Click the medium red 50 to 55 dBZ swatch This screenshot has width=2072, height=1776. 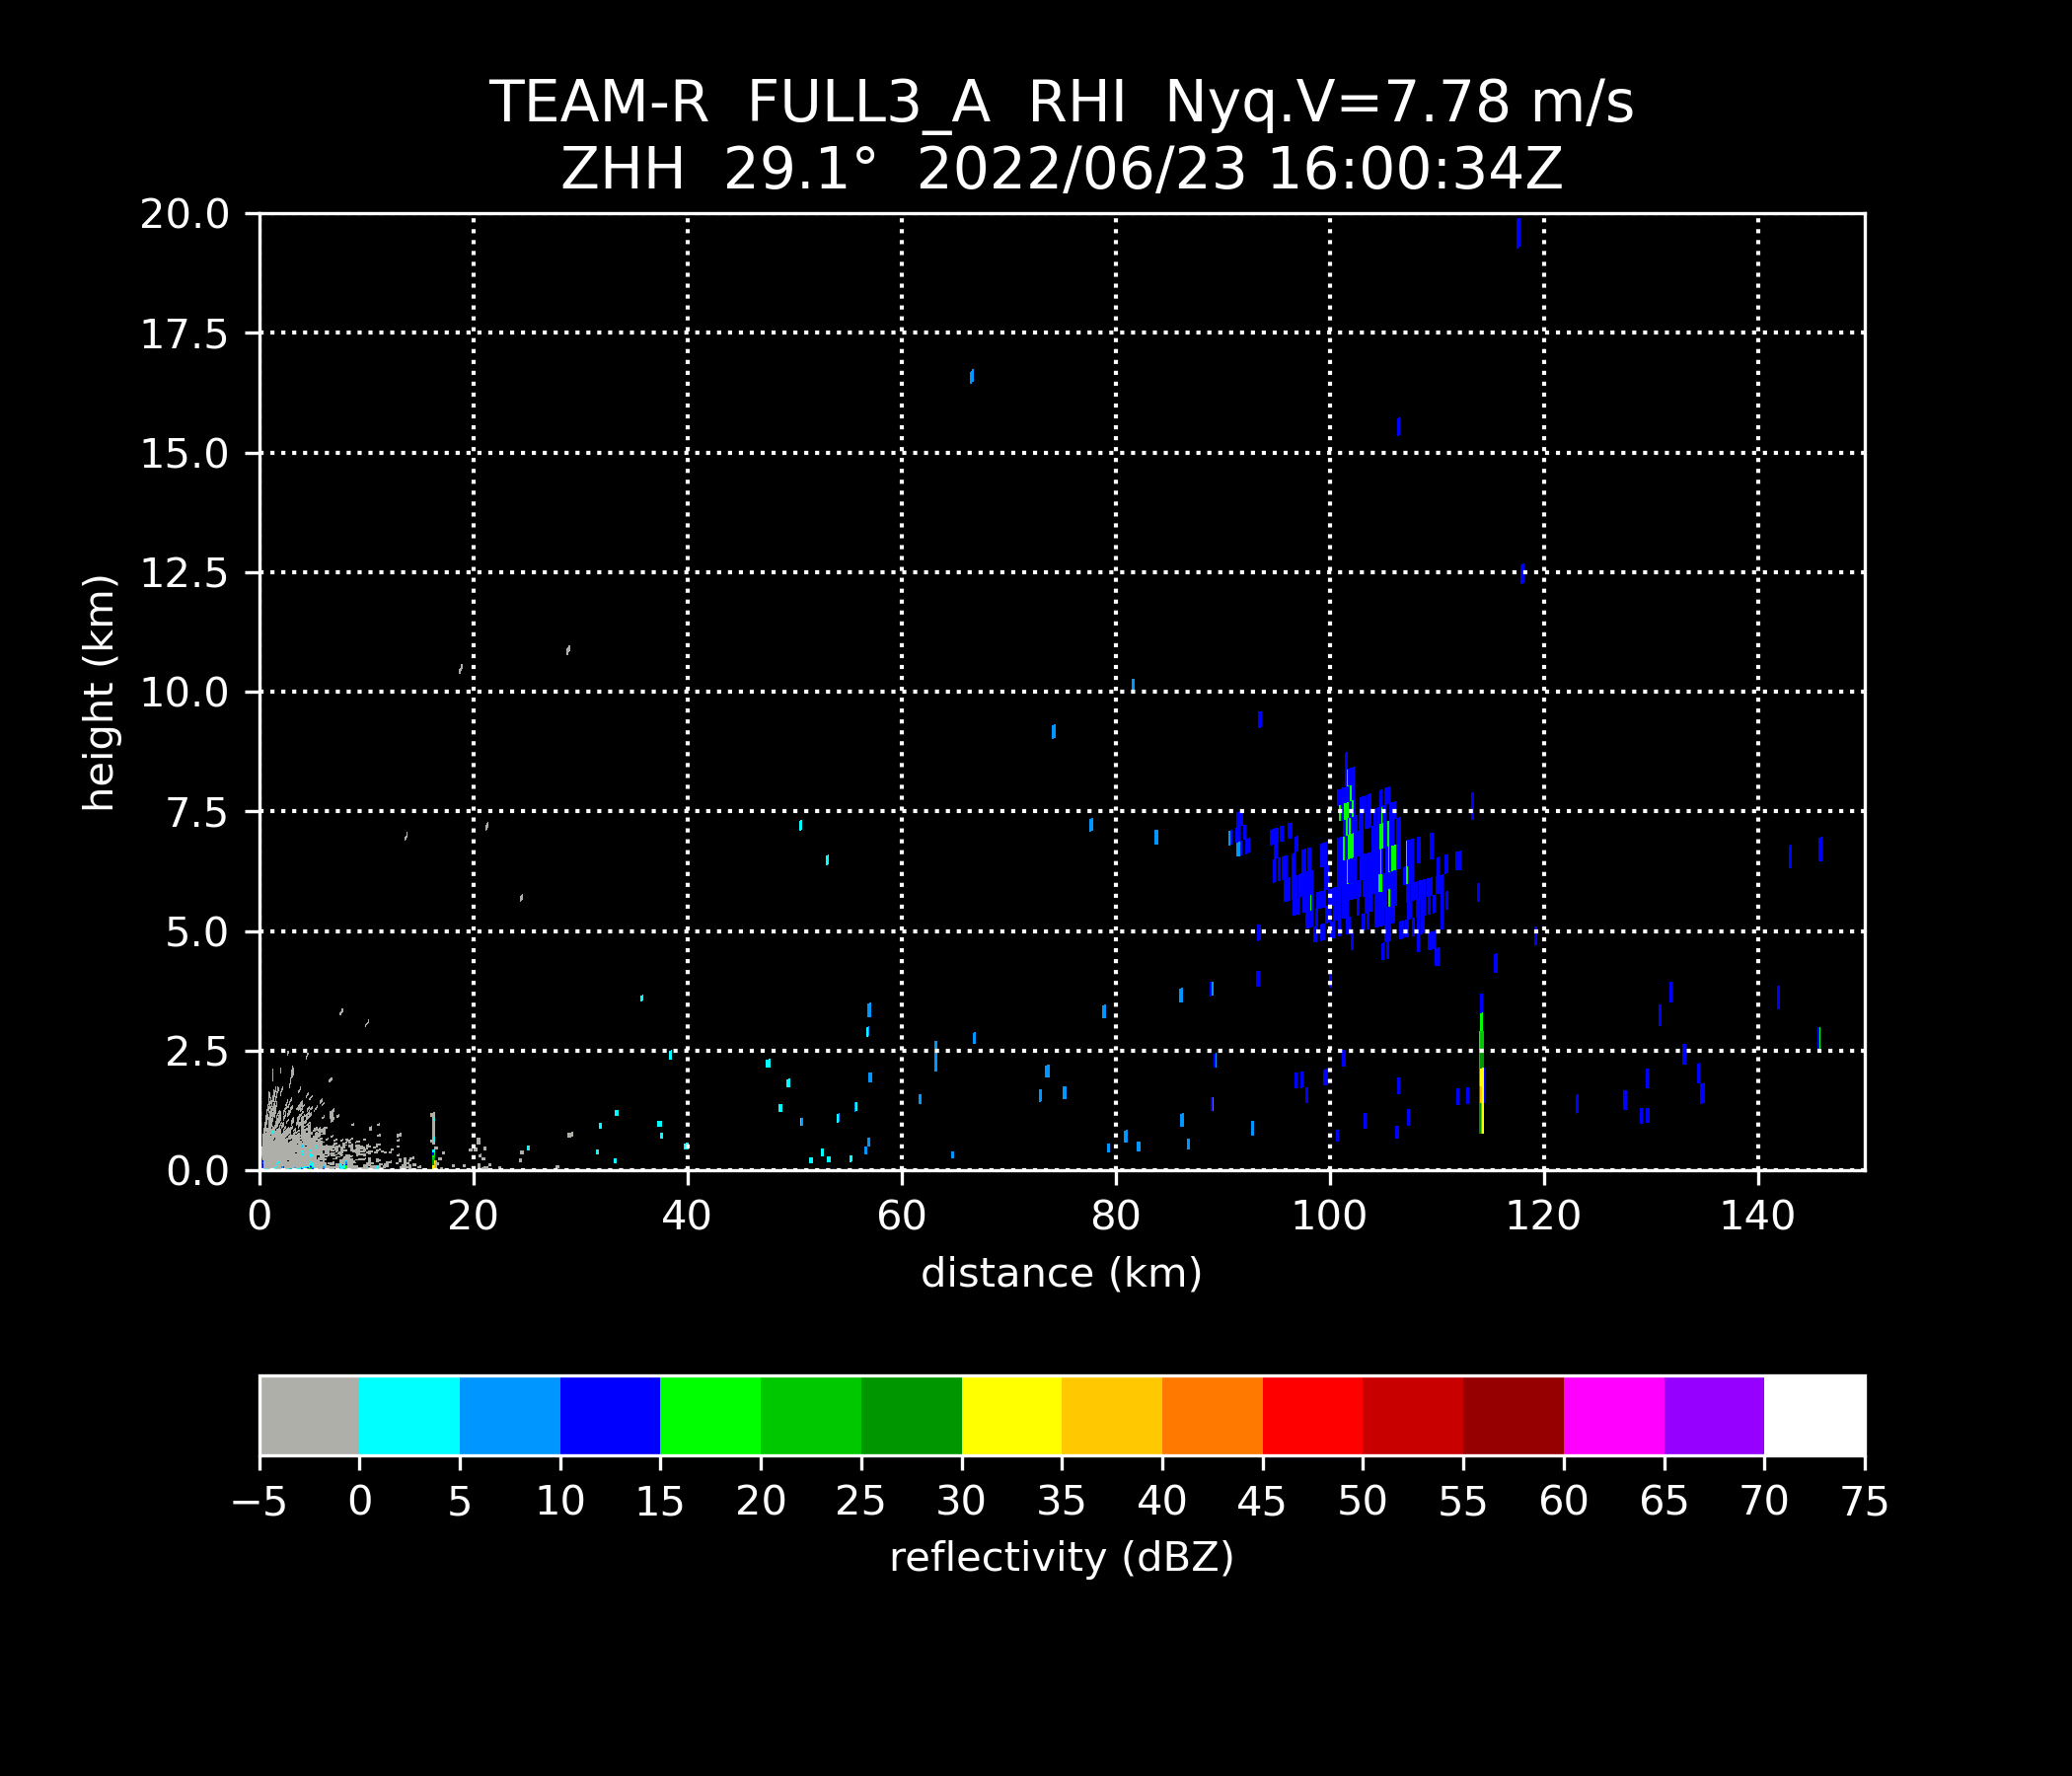[1413, 1415]
